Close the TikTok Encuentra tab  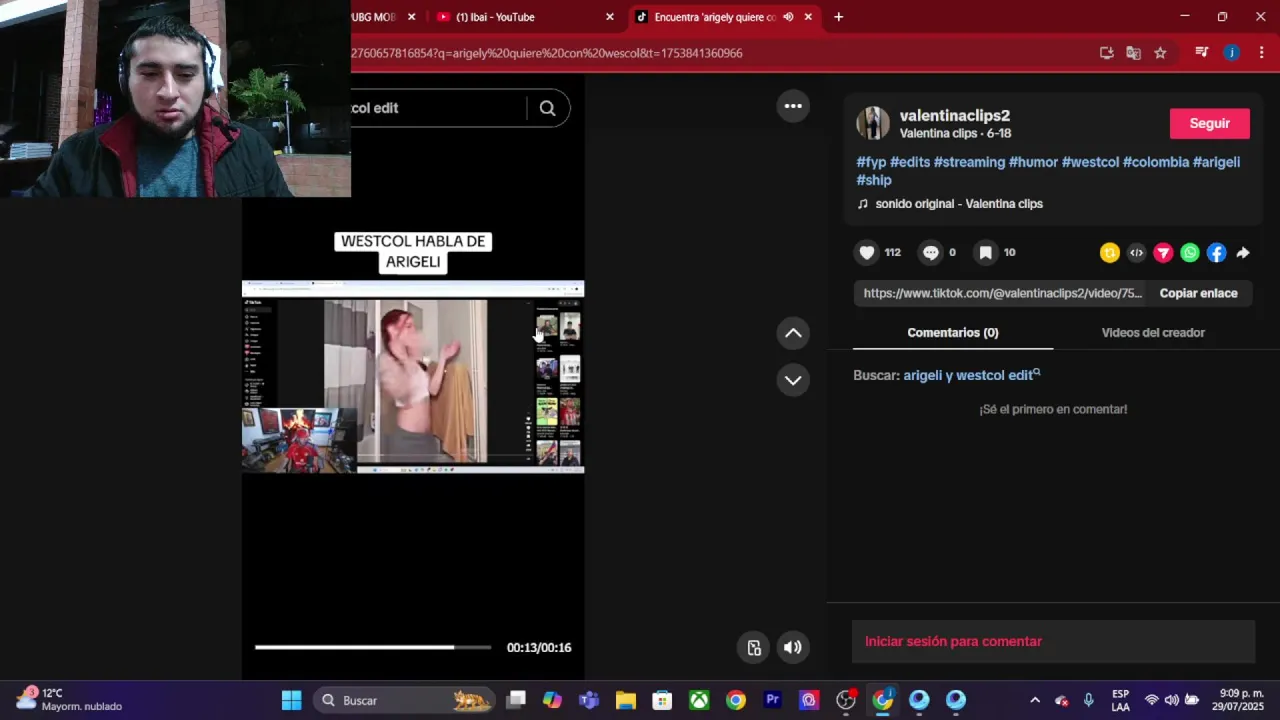click(x=808, y=17)
